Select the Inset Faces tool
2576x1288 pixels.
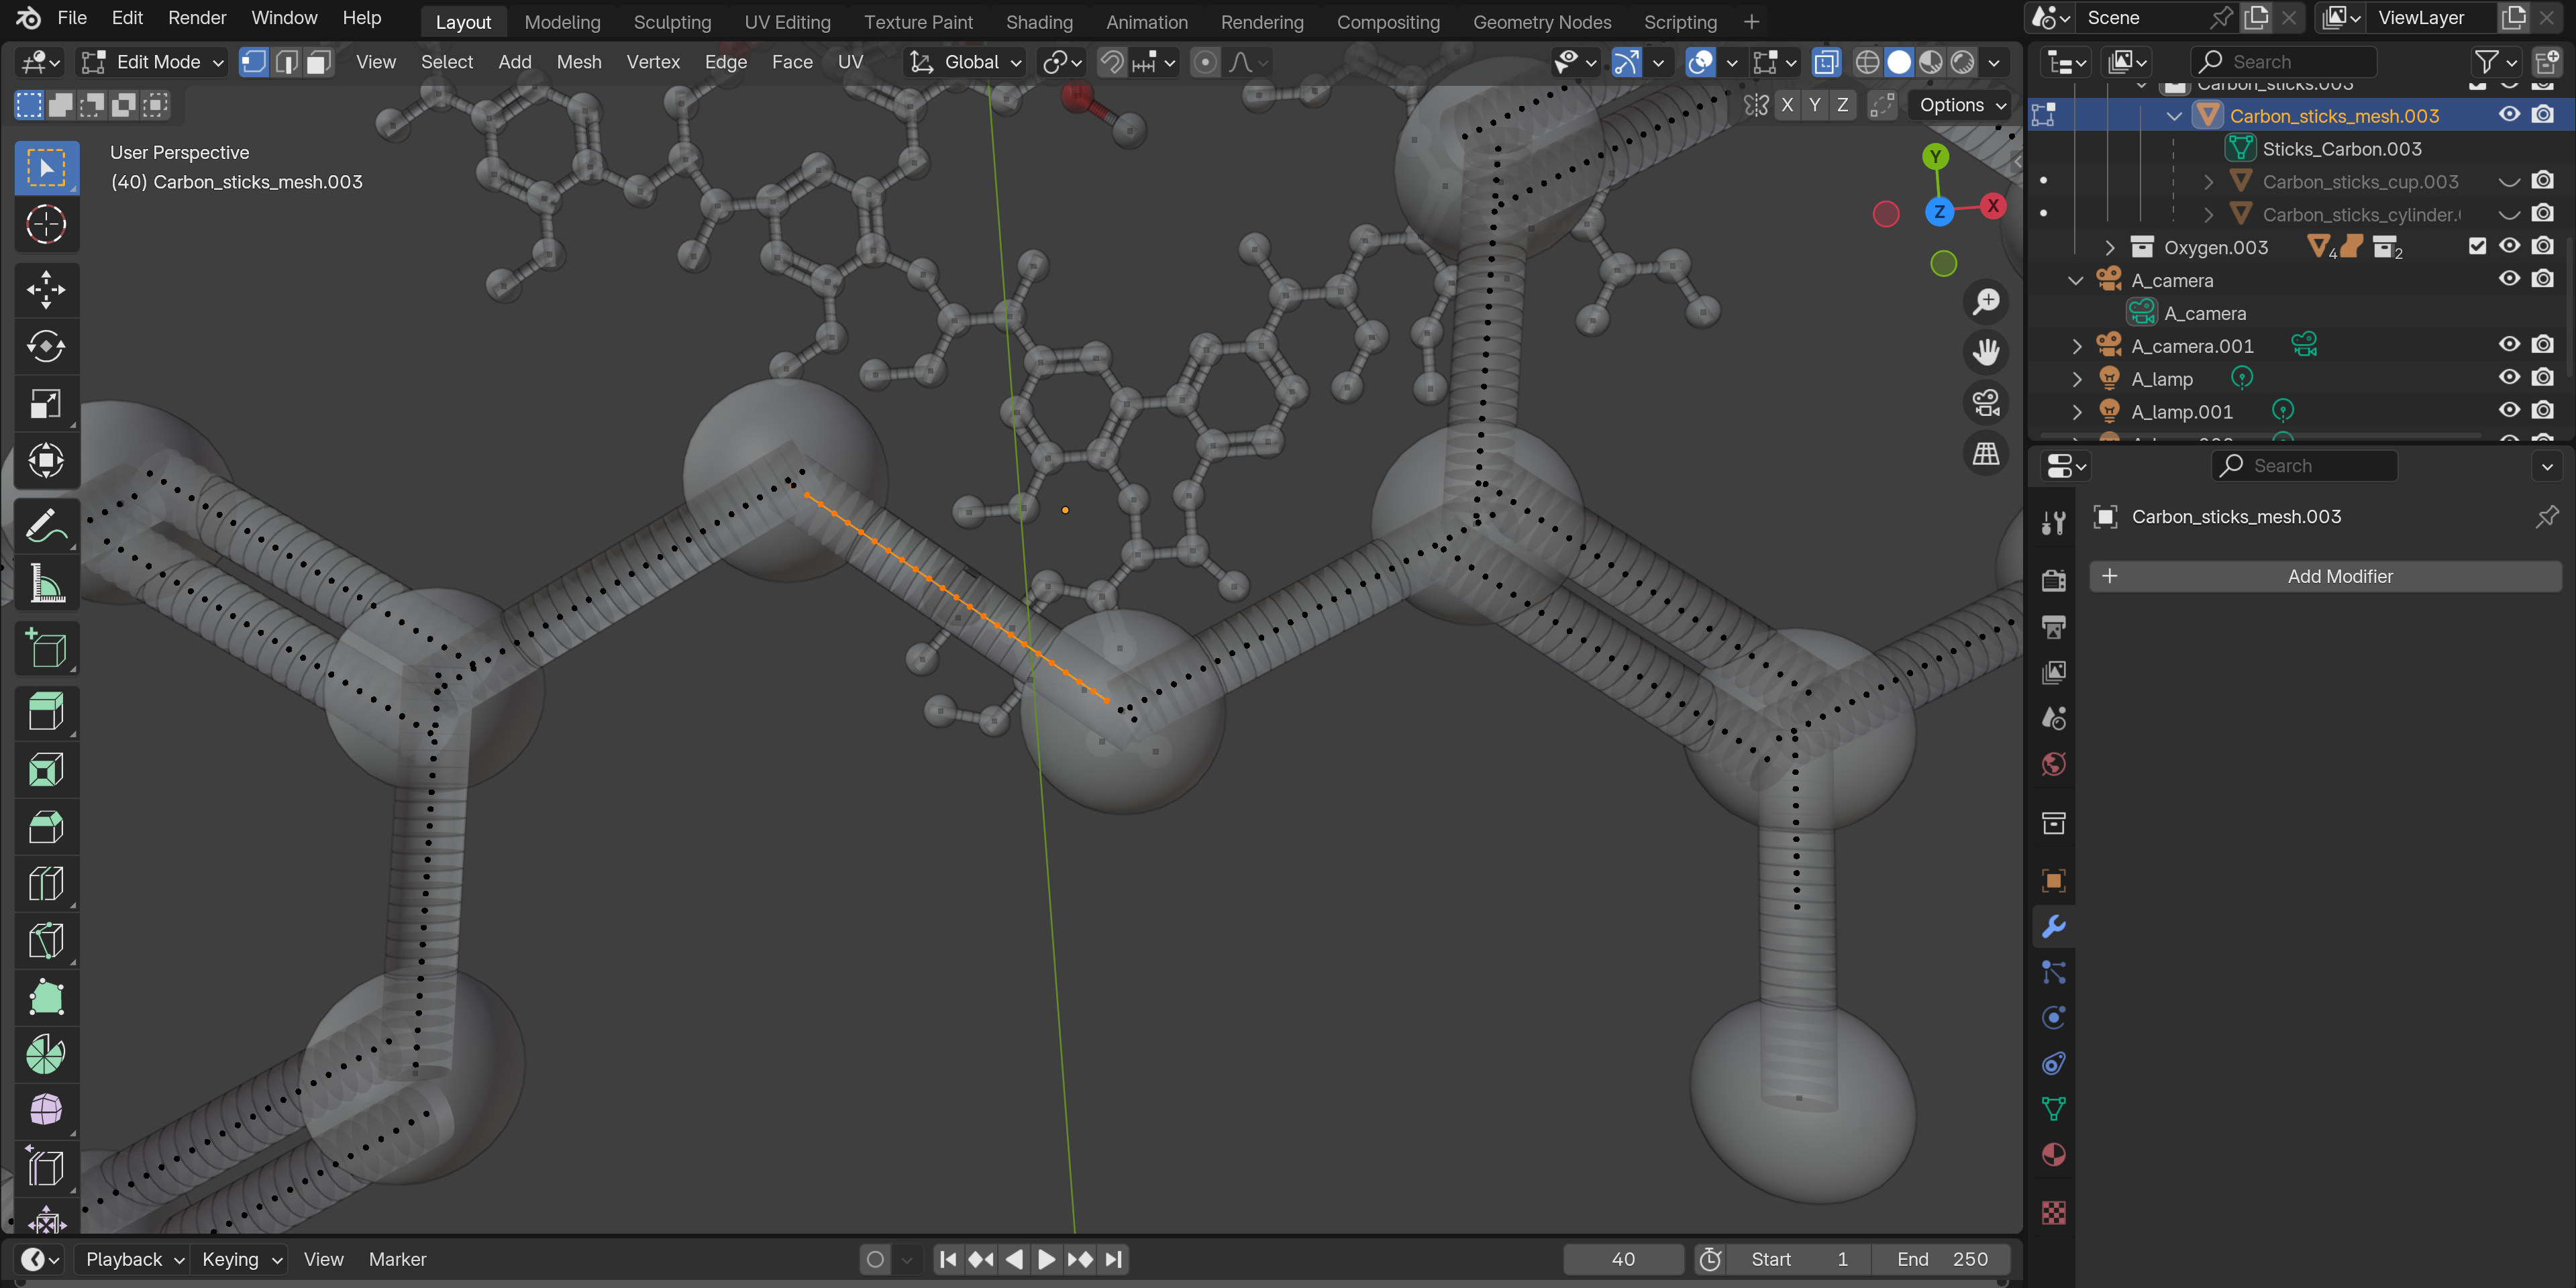tap(46, 770)
